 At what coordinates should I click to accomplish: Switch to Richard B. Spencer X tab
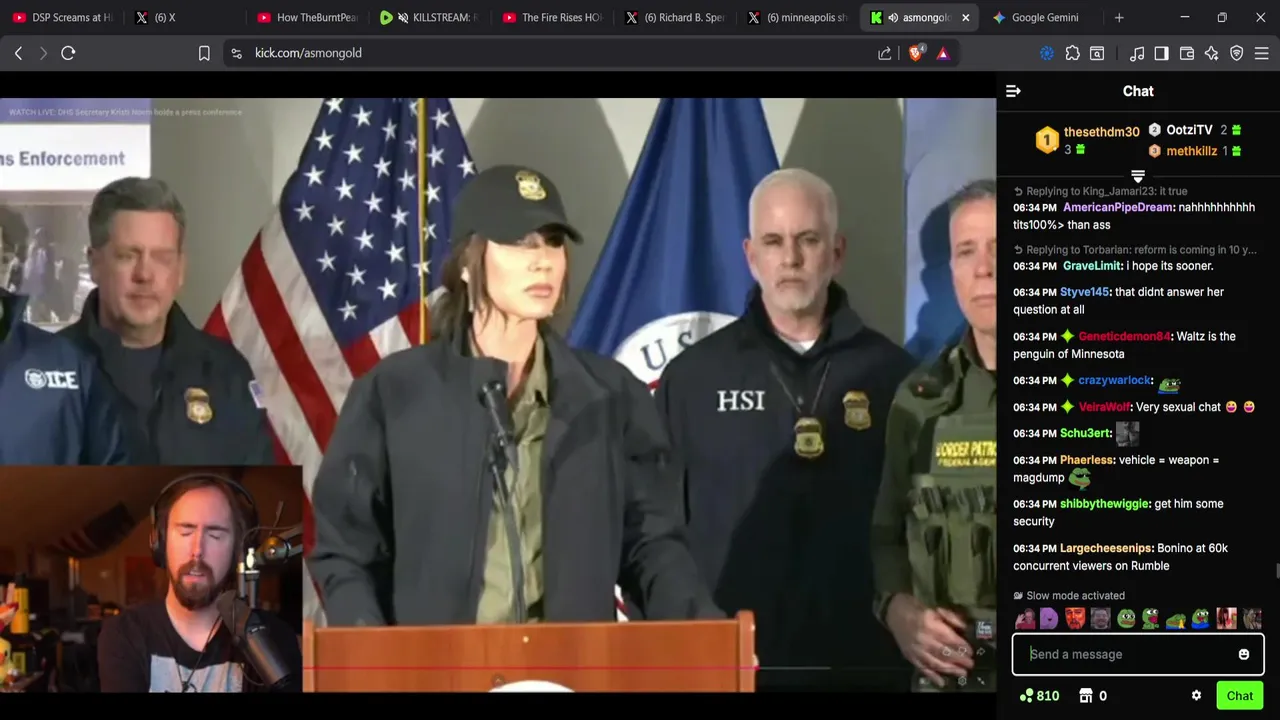(674, 17)
